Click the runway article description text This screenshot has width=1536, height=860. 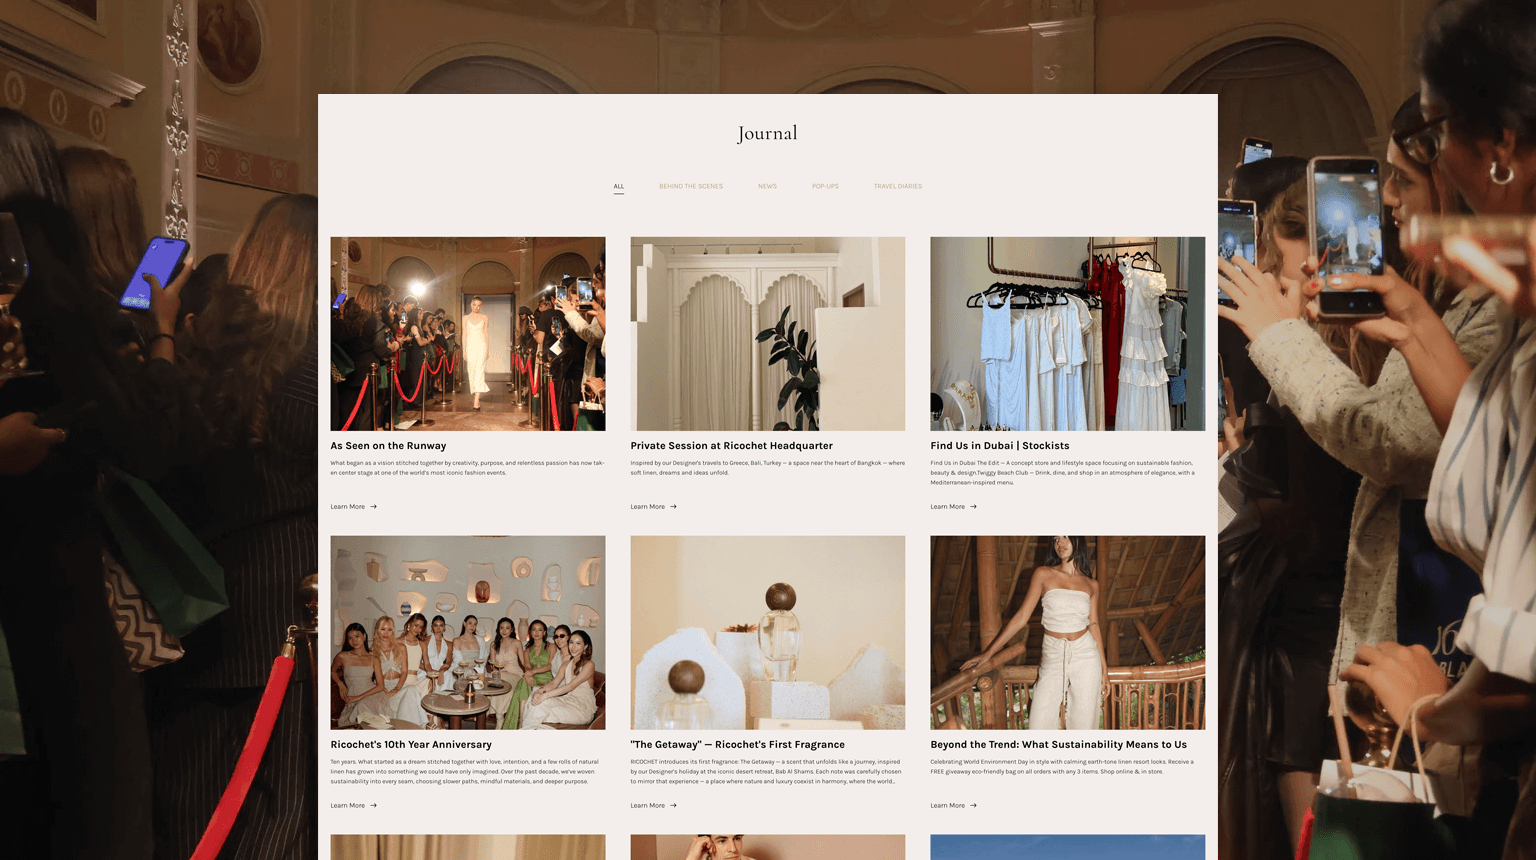[x=467, y=468]
